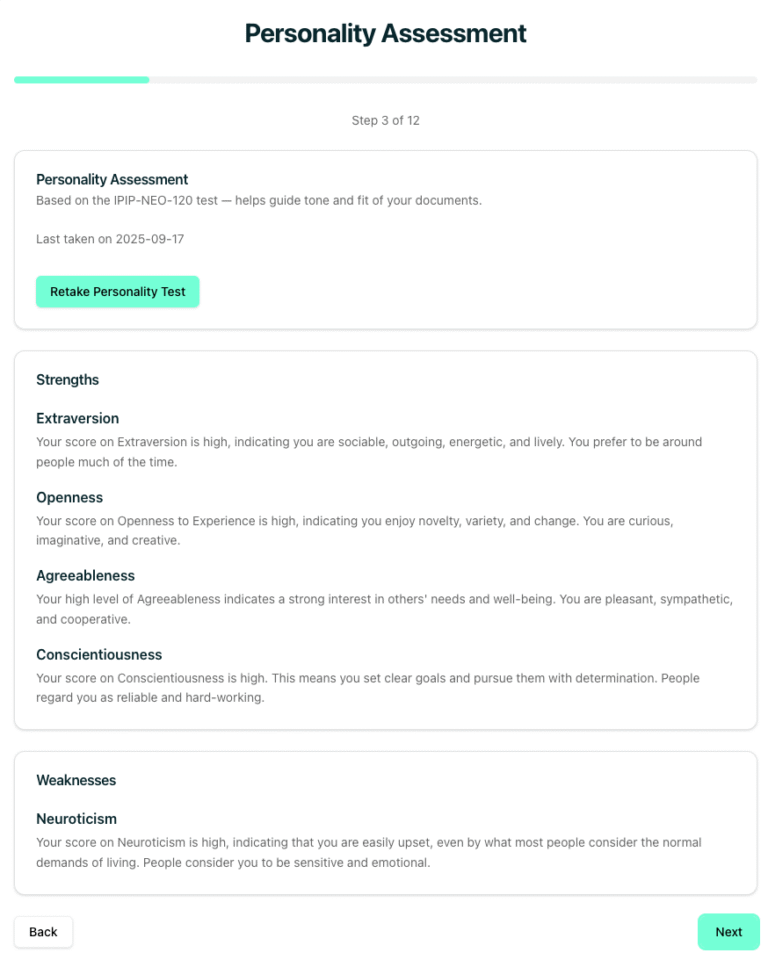Go to the next step with Next
This screenshot has height=960, width=768.
(x=728, y=932)
